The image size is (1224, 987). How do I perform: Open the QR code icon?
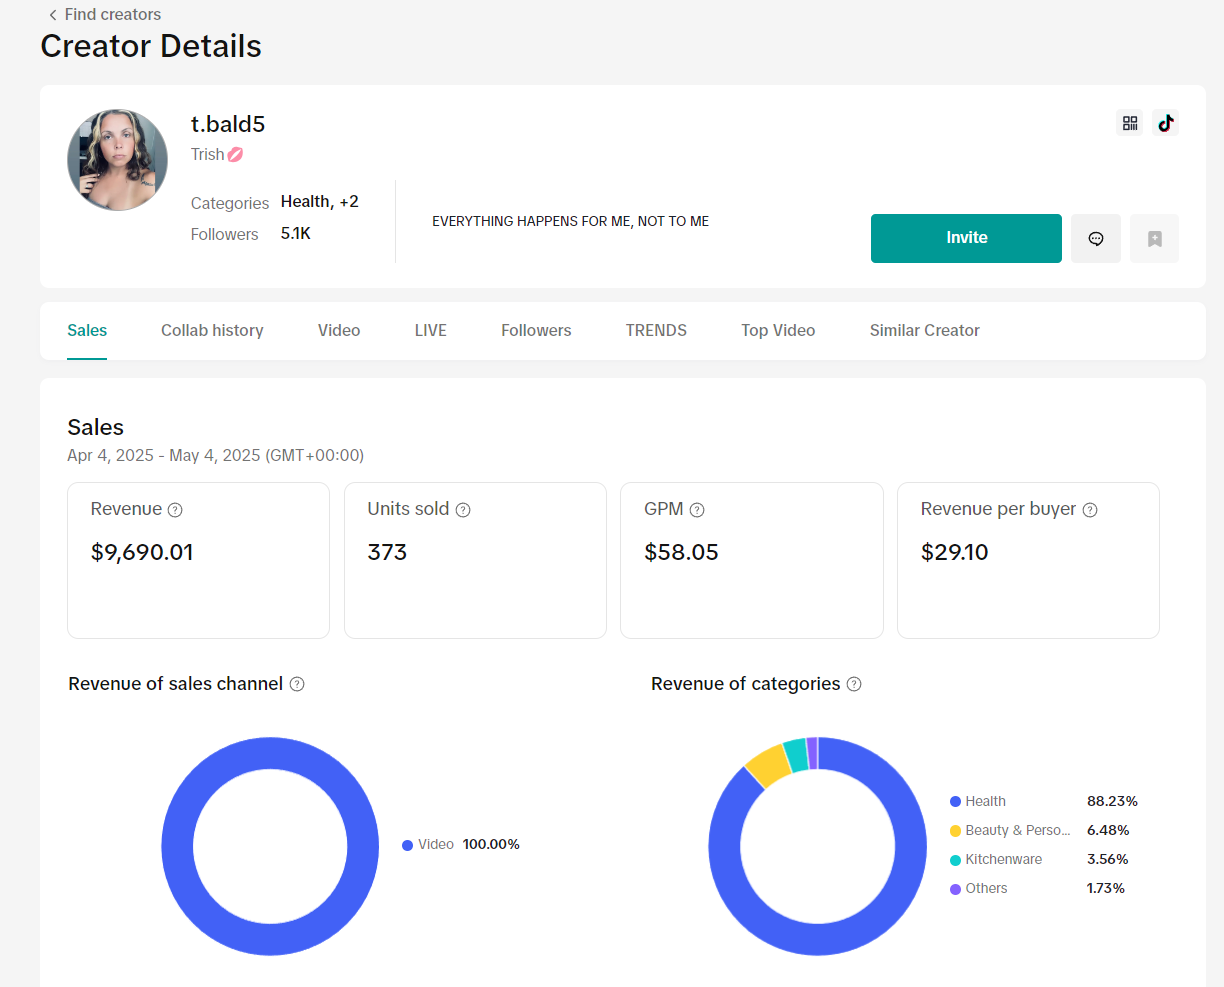[1130, 123]
